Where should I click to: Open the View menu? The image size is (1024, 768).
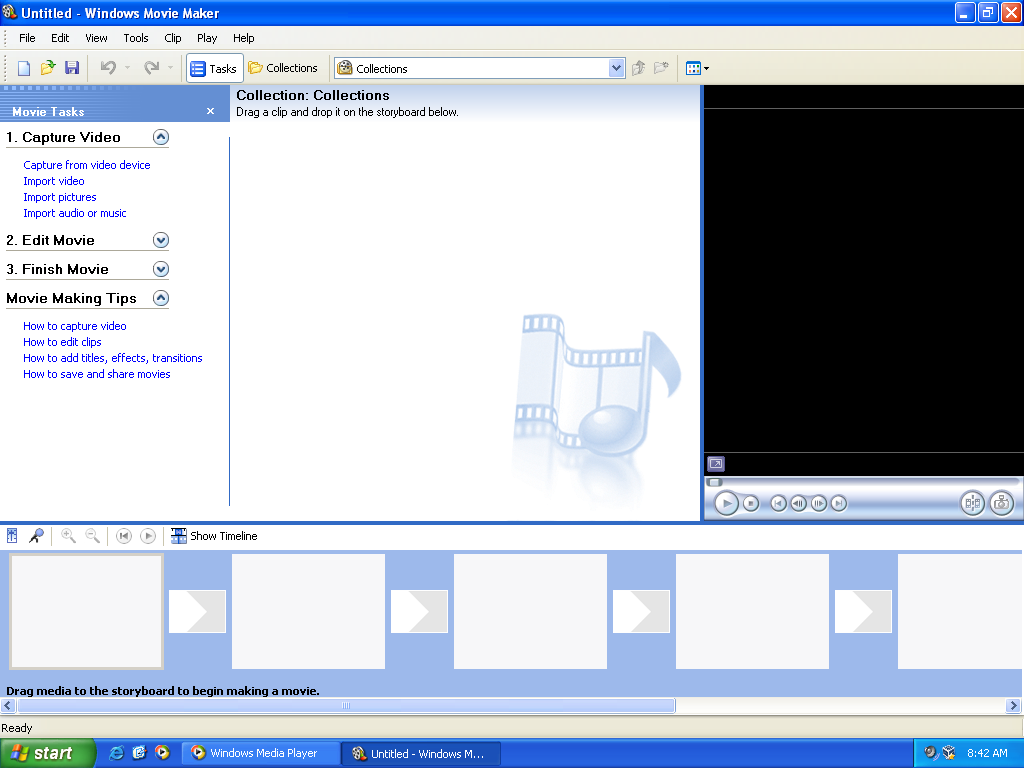96,38
